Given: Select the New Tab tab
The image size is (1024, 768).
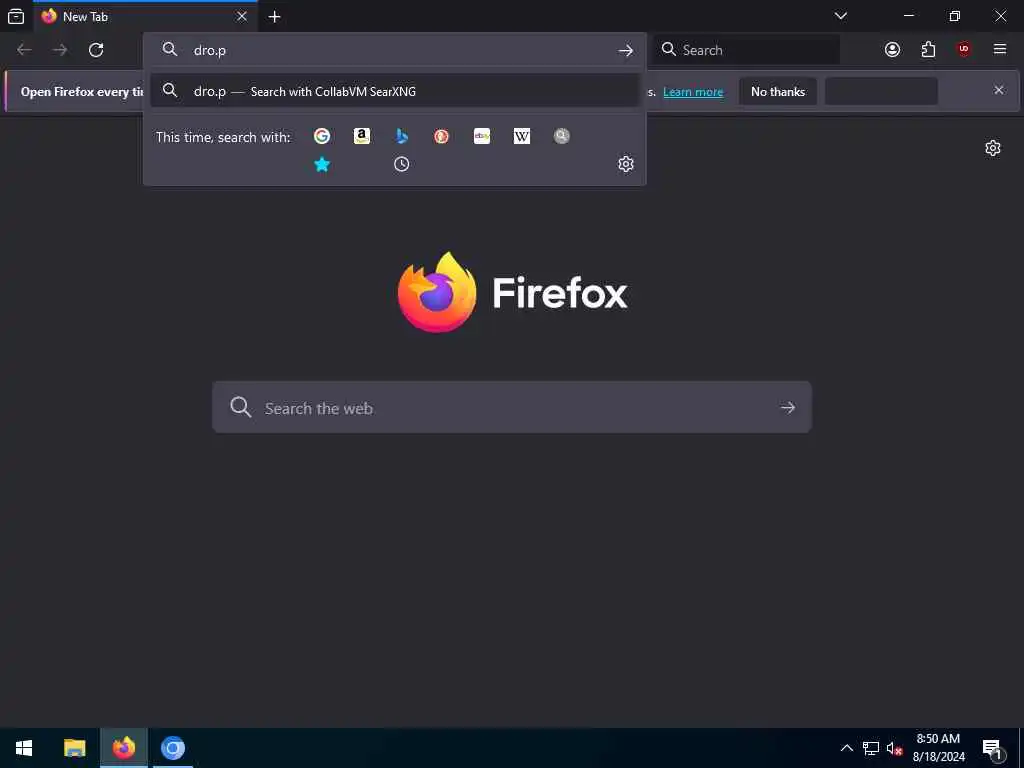Looking at the screenshot, I should pyautogui.click(x=145, y=16).
